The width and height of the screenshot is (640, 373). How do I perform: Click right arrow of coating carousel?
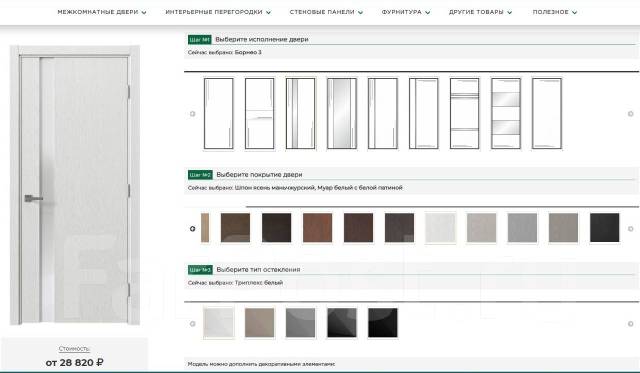(631, 229)
